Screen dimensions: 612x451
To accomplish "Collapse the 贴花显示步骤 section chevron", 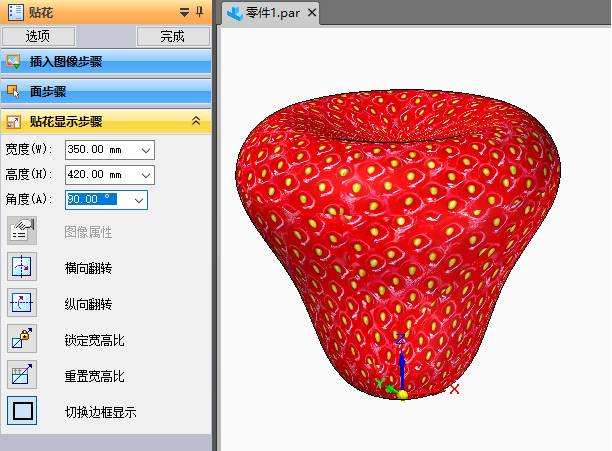I will coord(196,121).
